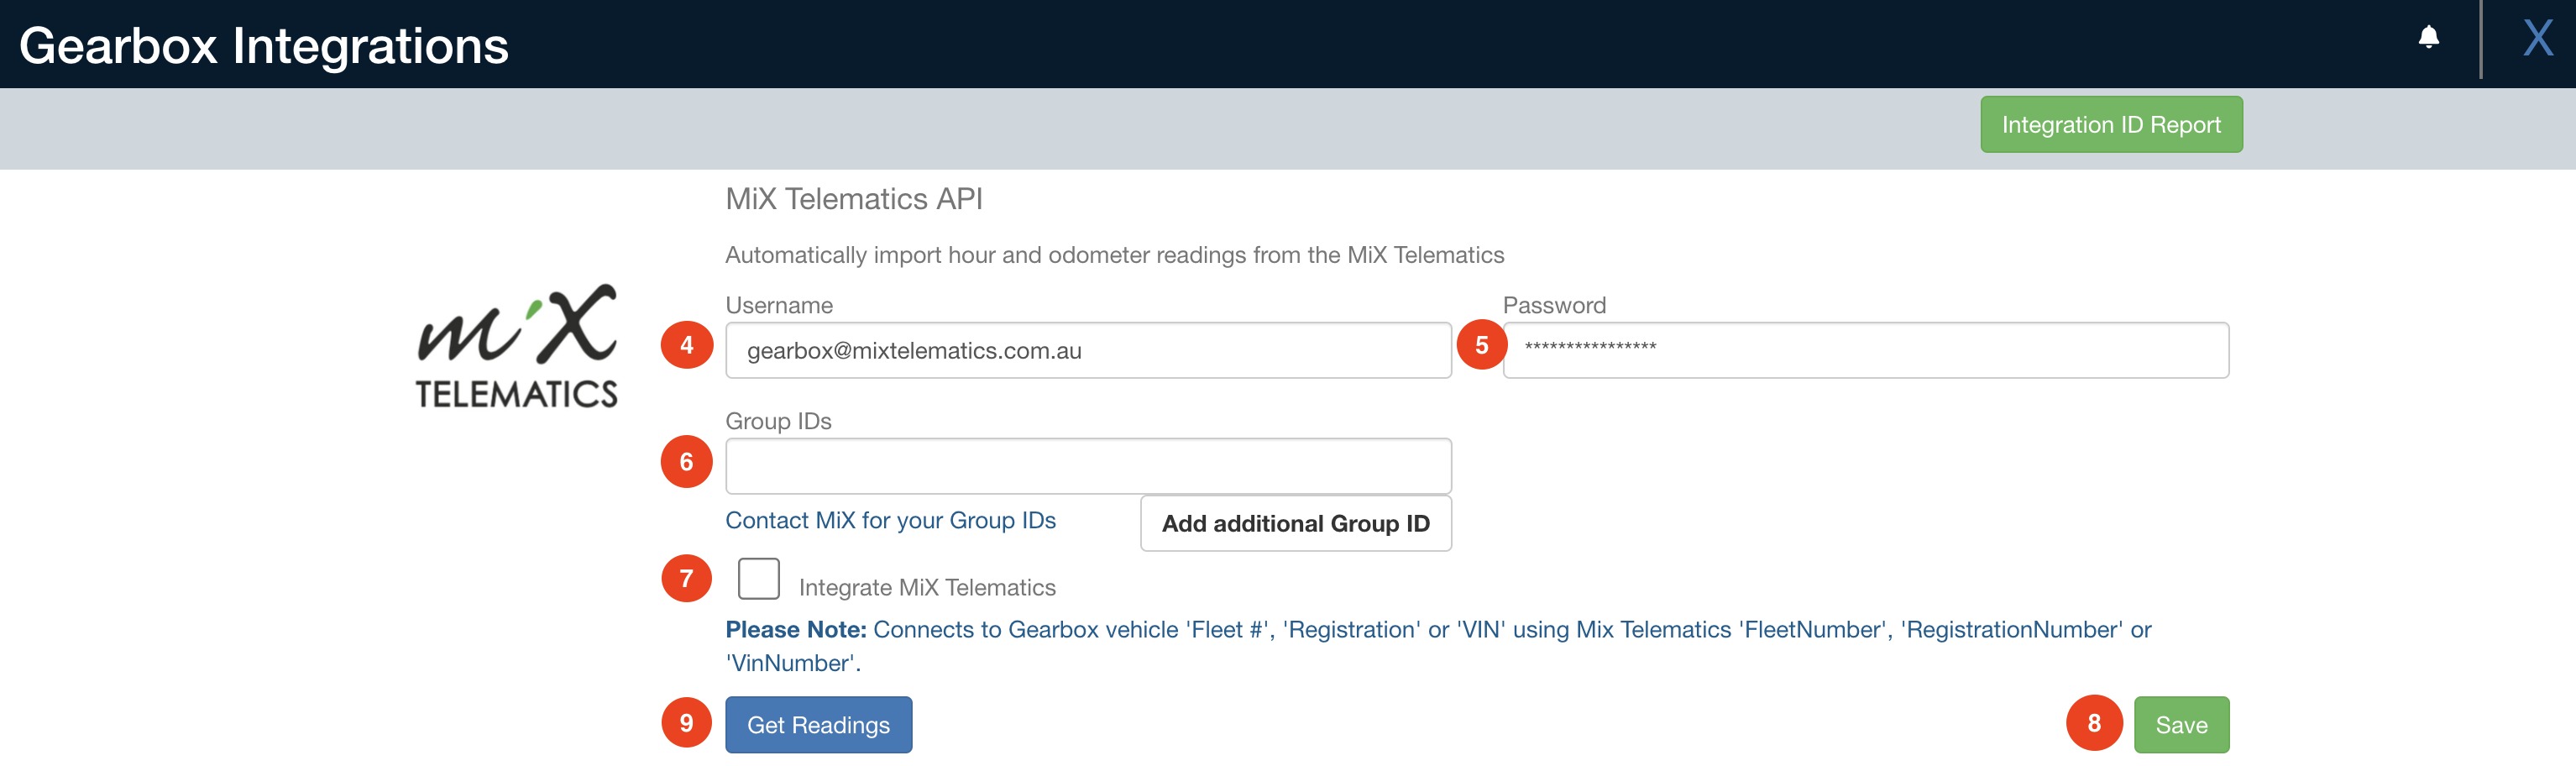2576x766 pixels.
Task: Close the integrations page with the X
Action: 2537,40
